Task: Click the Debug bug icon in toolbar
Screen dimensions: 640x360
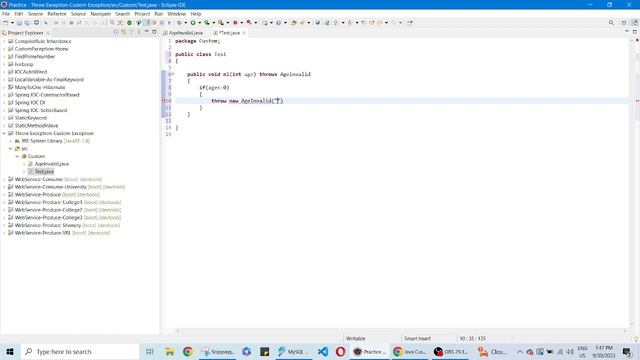Action: point(179,23)
